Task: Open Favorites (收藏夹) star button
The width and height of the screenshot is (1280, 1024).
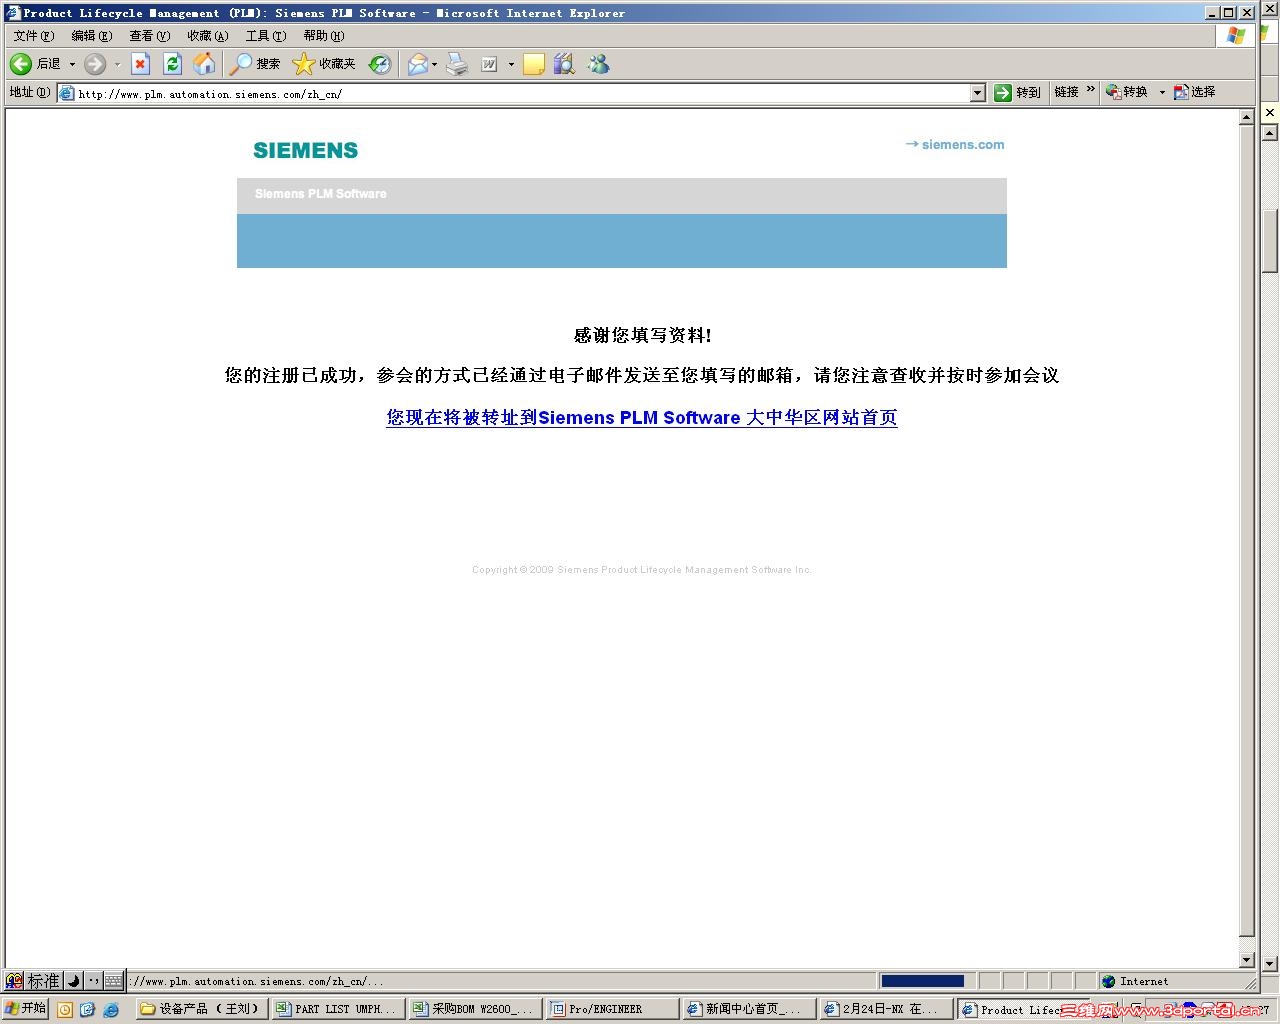Action: (324, 64)
